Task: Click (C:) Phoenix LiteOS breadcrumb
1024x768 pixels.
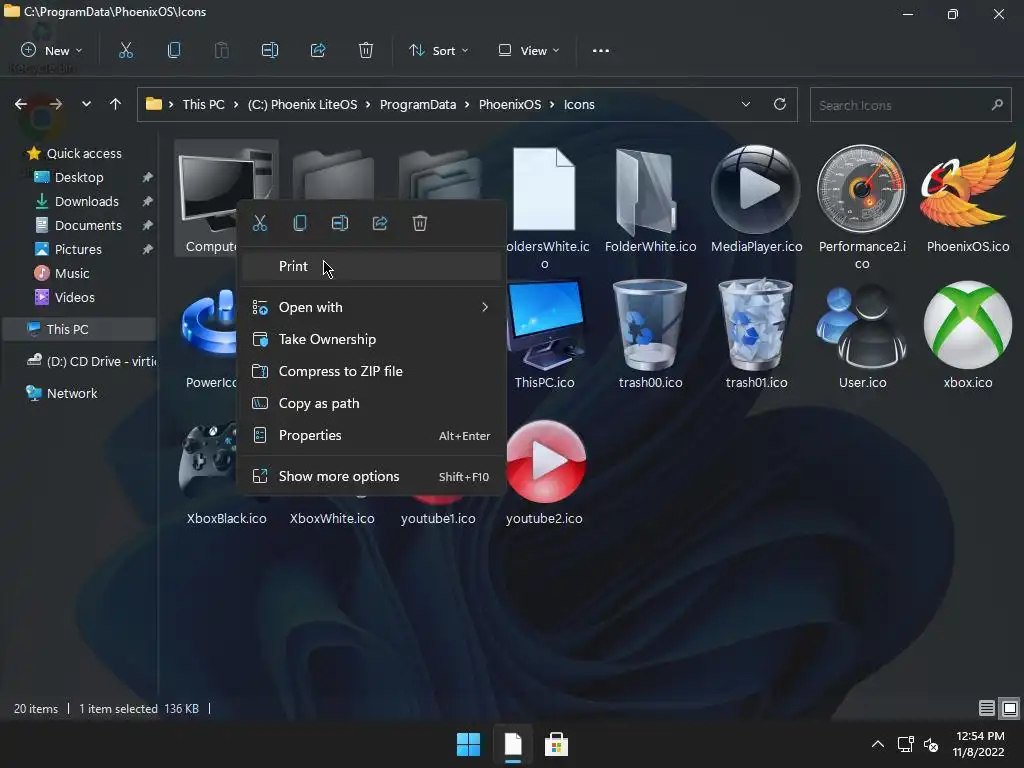Action: coord(302,104)
